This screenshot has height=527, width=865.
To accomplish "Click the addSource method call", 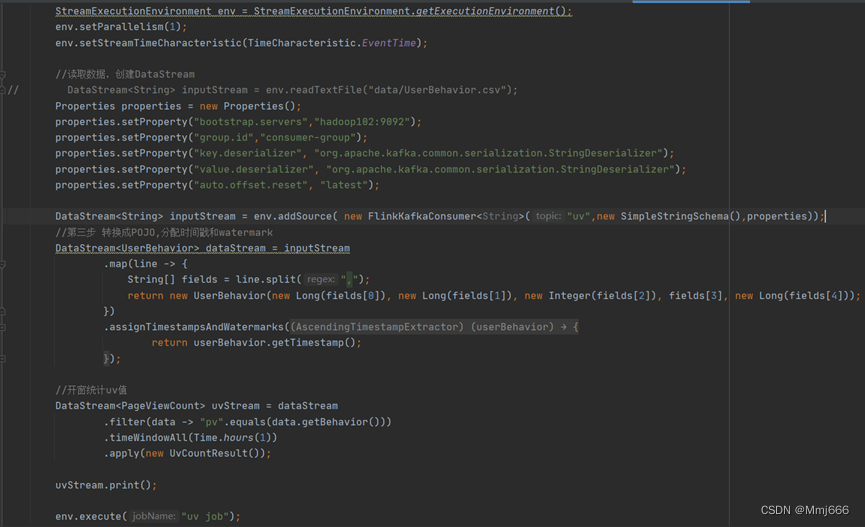I will (305, 216).
